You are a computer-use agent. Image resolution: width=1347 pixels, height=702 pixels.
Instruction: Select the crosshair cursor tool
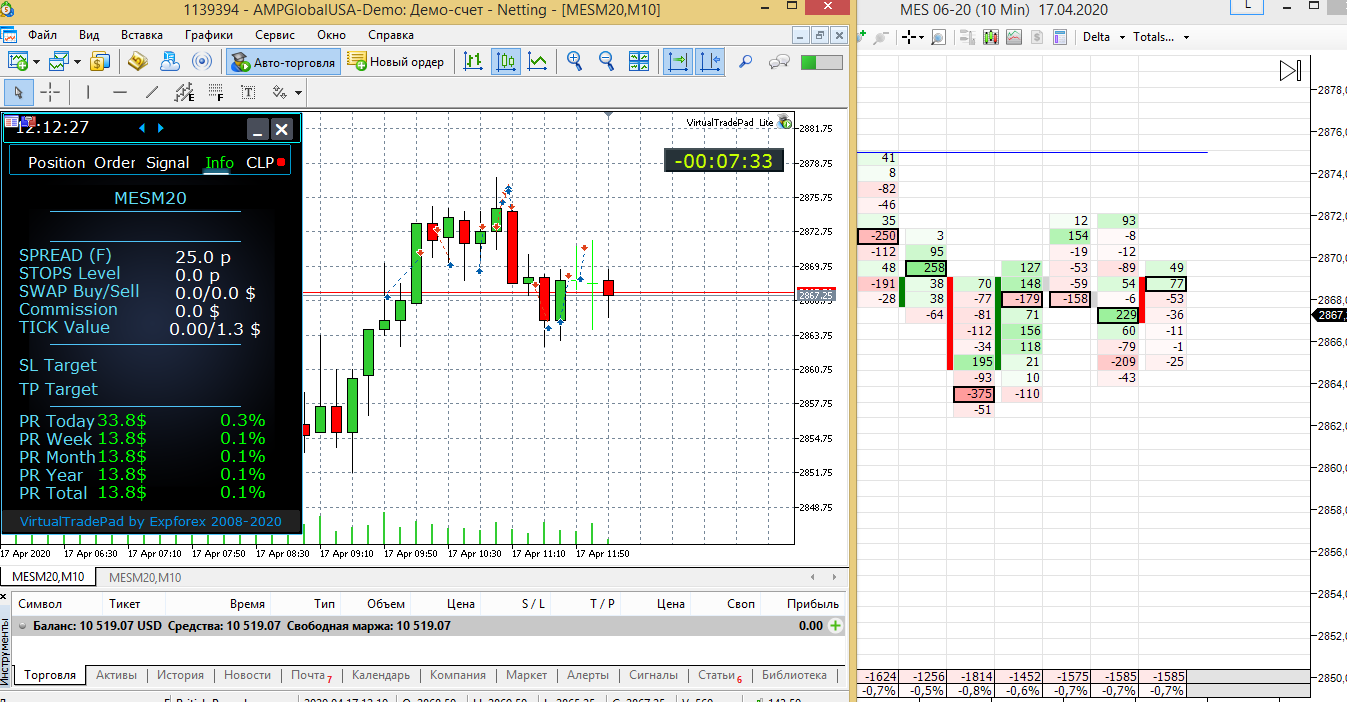tap(50, 93)
